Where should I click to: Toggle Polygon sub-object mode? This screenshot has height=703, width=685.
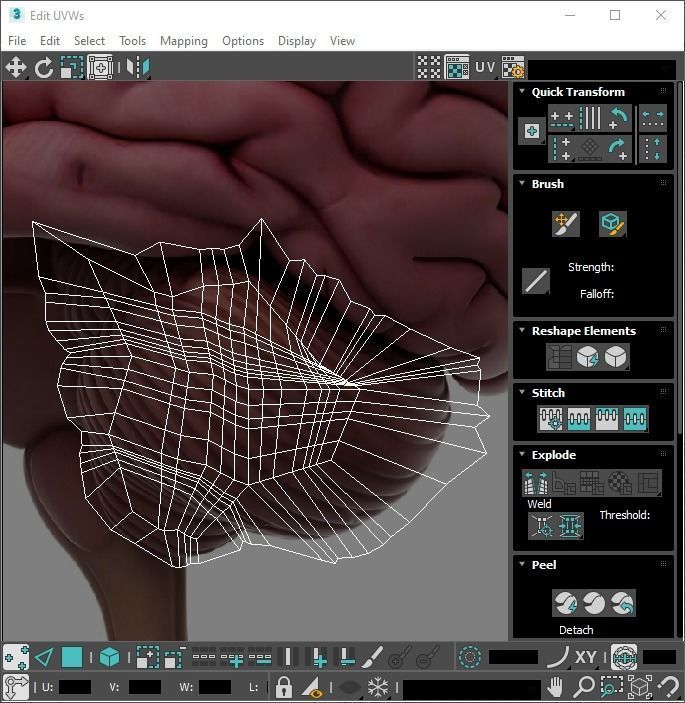[72, 658]
